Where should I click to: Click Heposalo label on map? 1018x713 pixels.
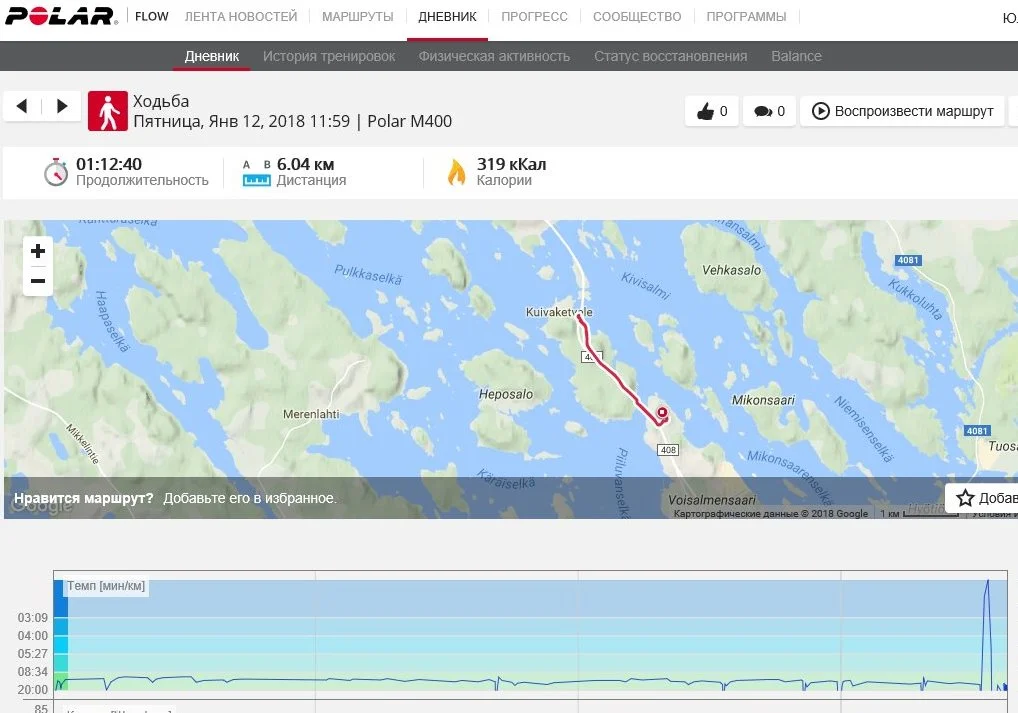point(506,394)
